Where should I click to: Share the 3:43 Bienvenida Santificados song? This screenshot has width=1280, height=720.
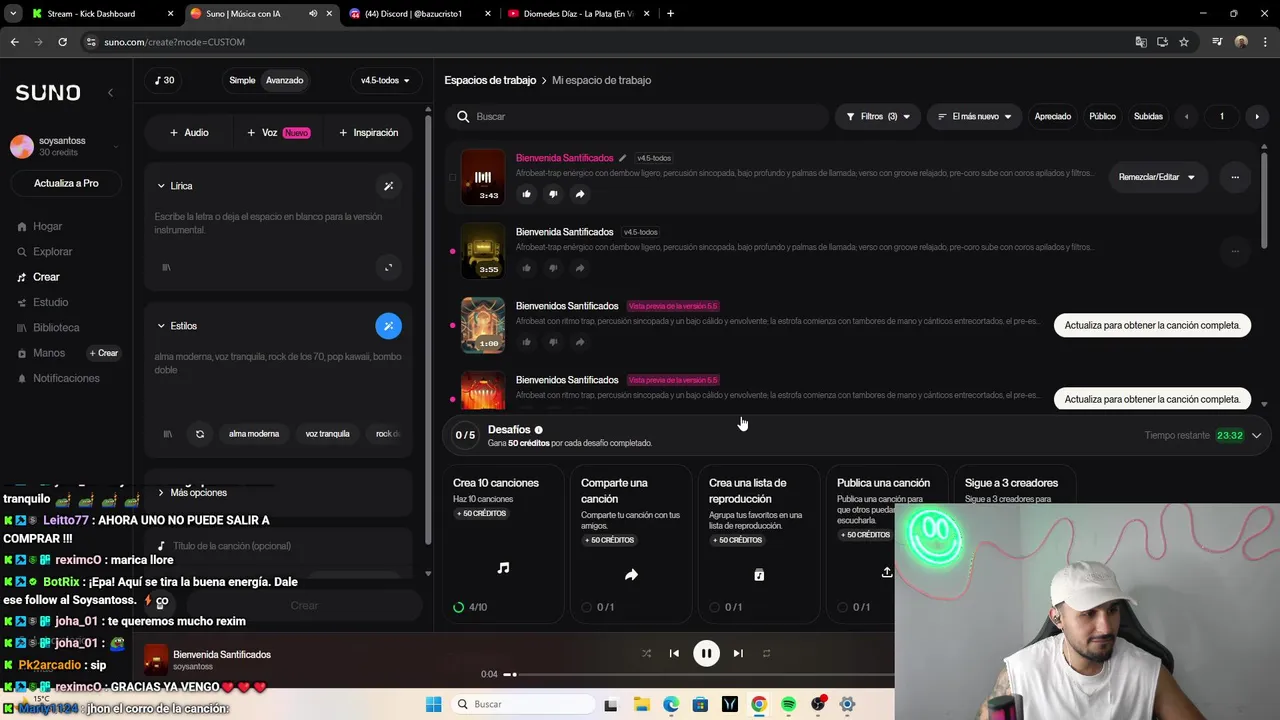click(580, 194)
